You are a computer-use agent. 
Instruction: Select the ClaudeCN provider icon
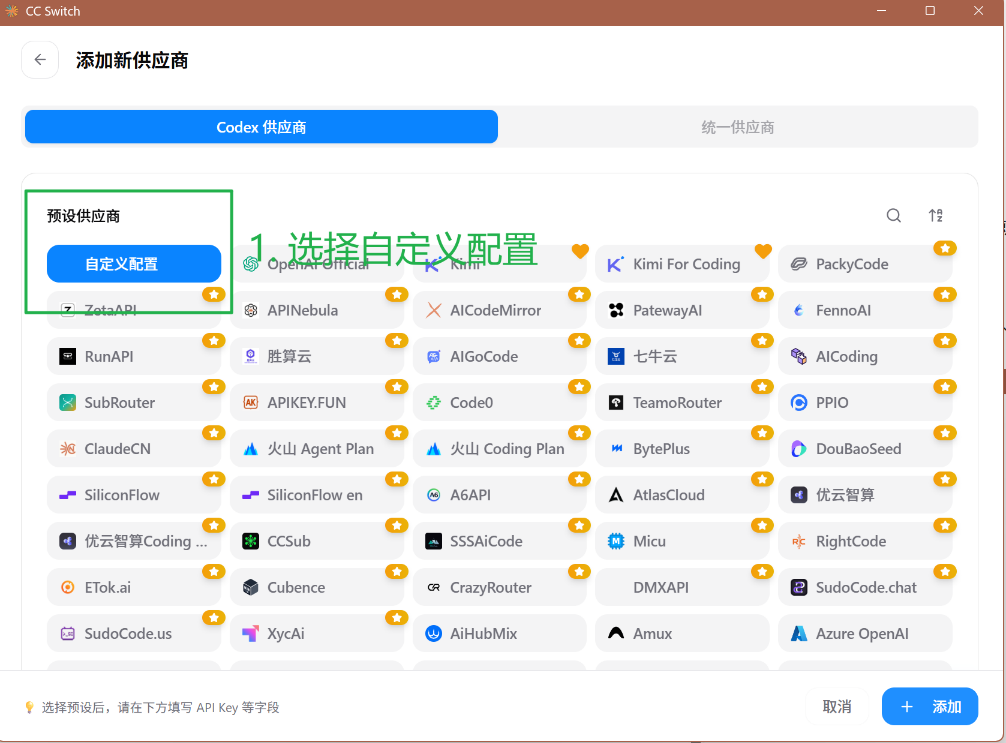(67, 449)
